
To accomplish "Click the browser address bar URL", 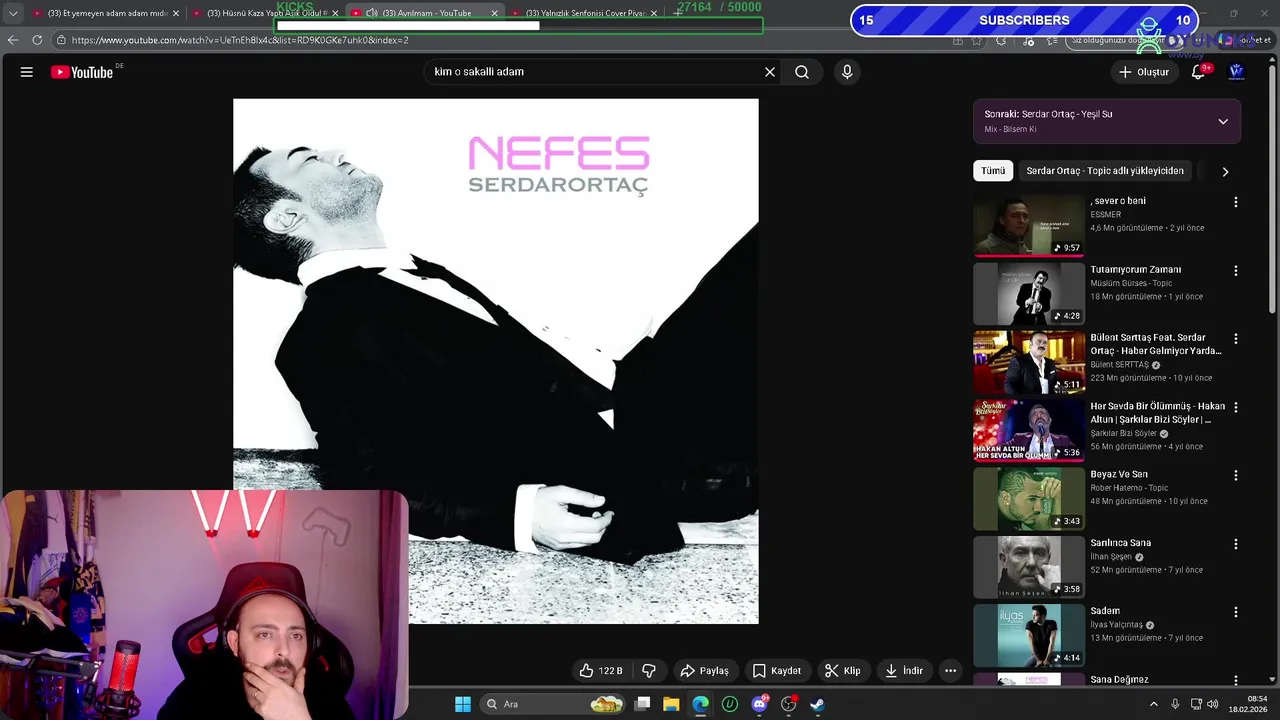I will pyautogui.click(x=240, y=40).
